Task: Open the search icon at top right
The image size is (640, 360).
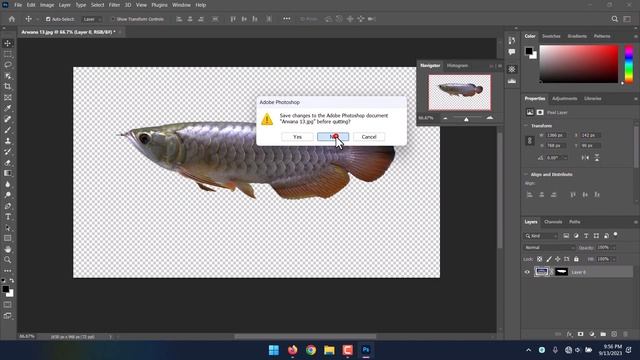Action: tap(614, 19)
